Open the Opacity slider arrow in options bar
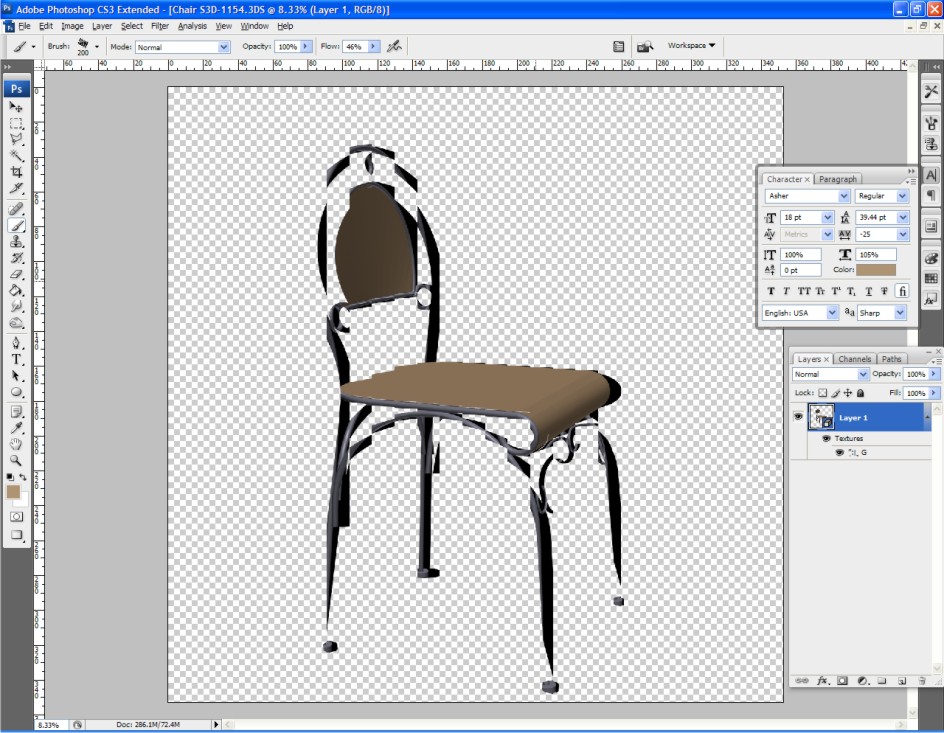This screenshot has height=733, width=944. [306, 46]
